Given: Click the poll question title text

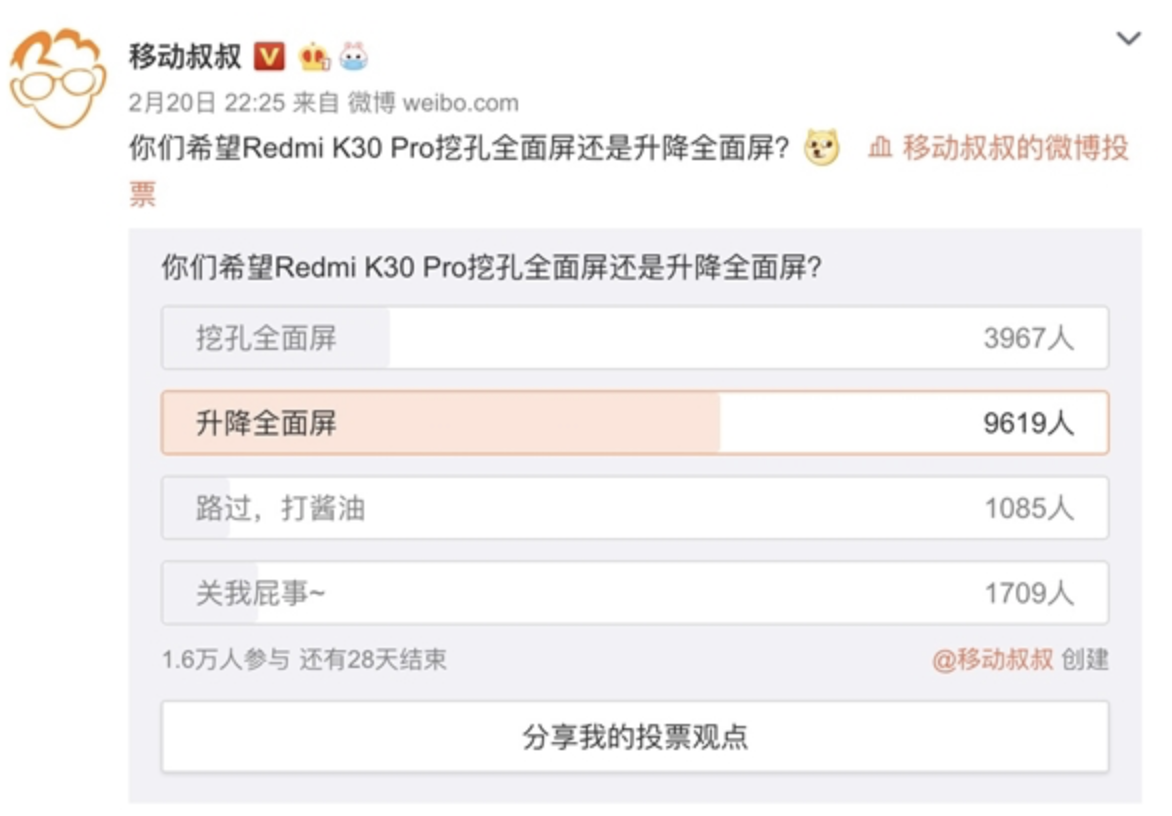Looking at the screenshot, I should click(491, 267).
